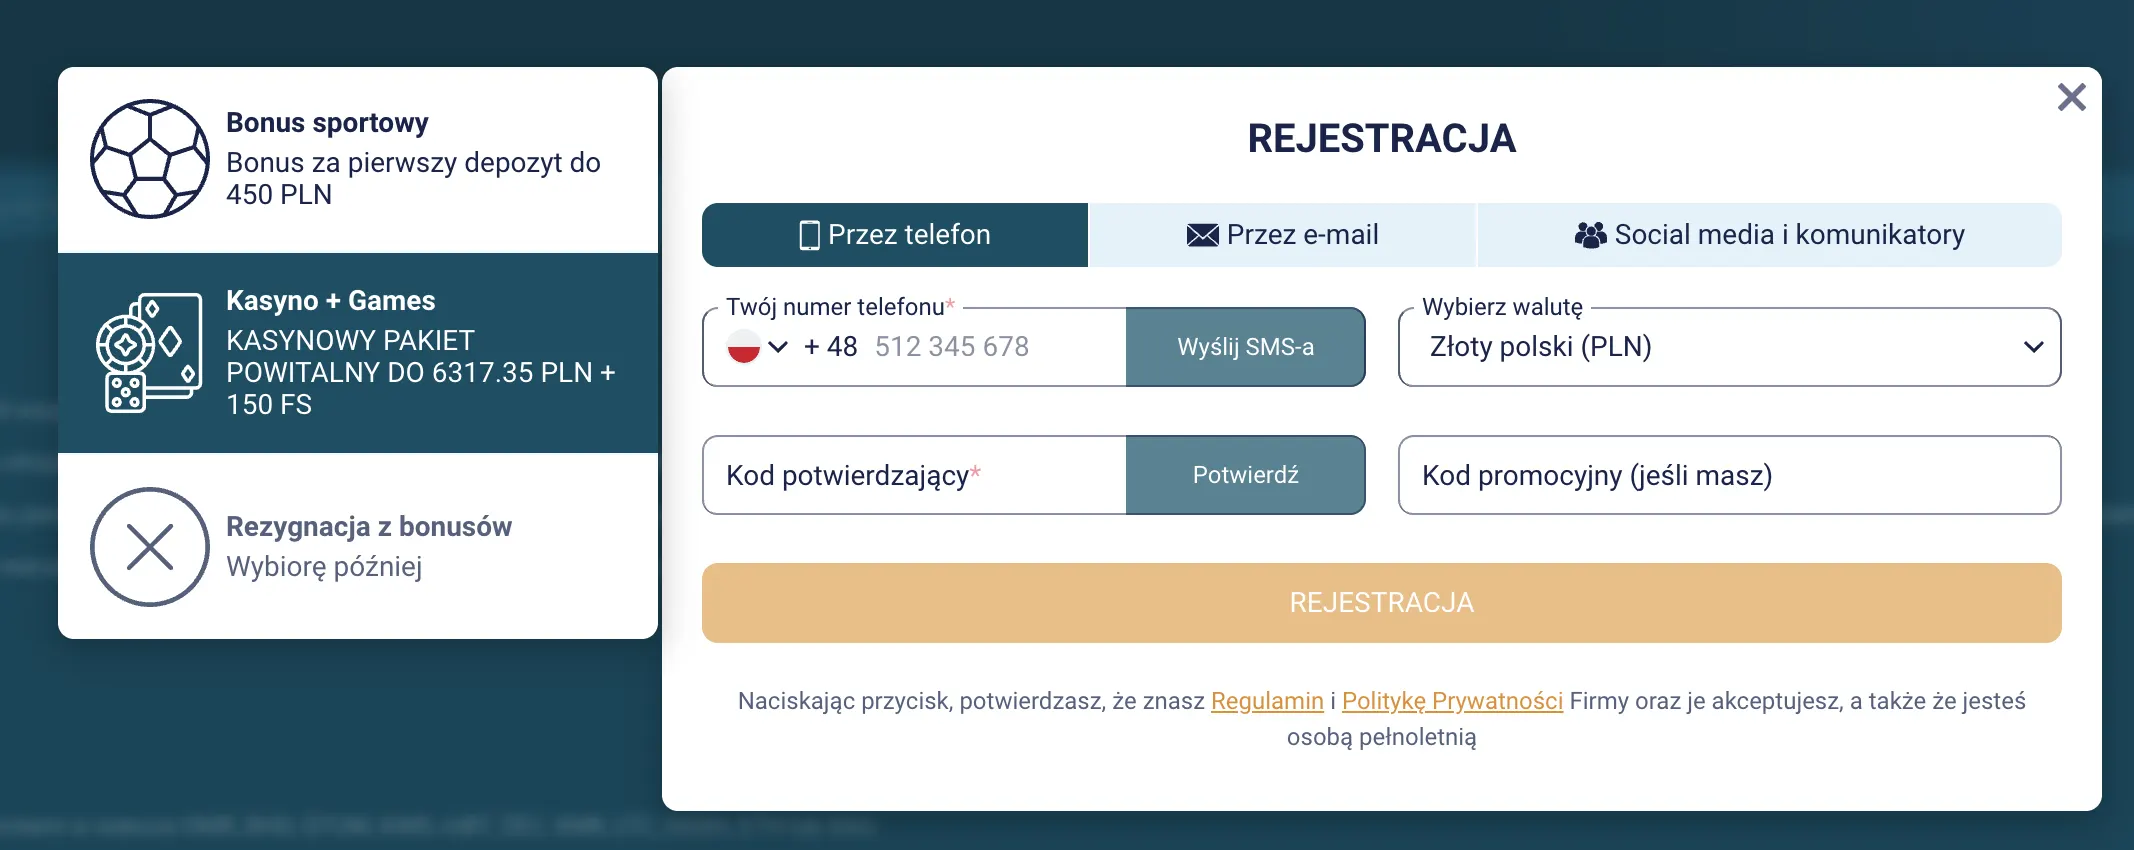Click the smartphone icon on Przez telefon tab
Image resolution: width=2134 pixels, height=850 pixels.
pyautogui.click(x=807, y=234)
